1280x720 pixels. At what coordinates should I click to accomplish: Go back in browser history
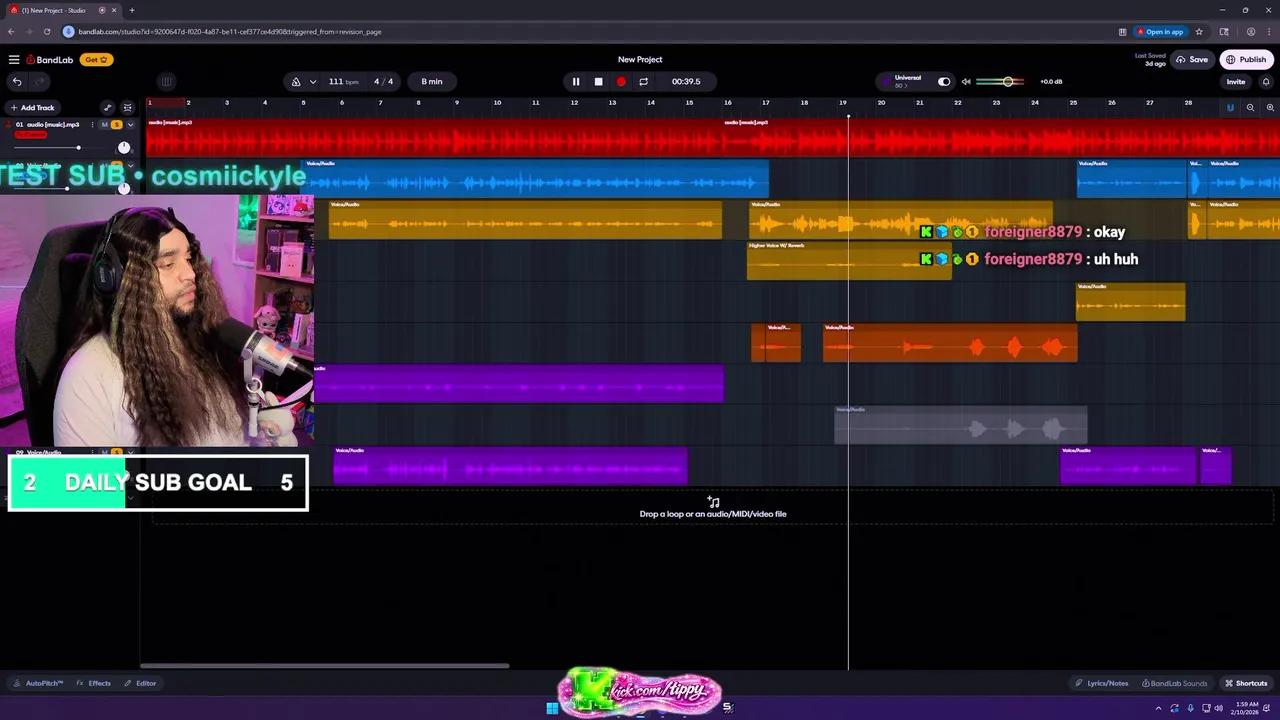click(x=13, y=32)
